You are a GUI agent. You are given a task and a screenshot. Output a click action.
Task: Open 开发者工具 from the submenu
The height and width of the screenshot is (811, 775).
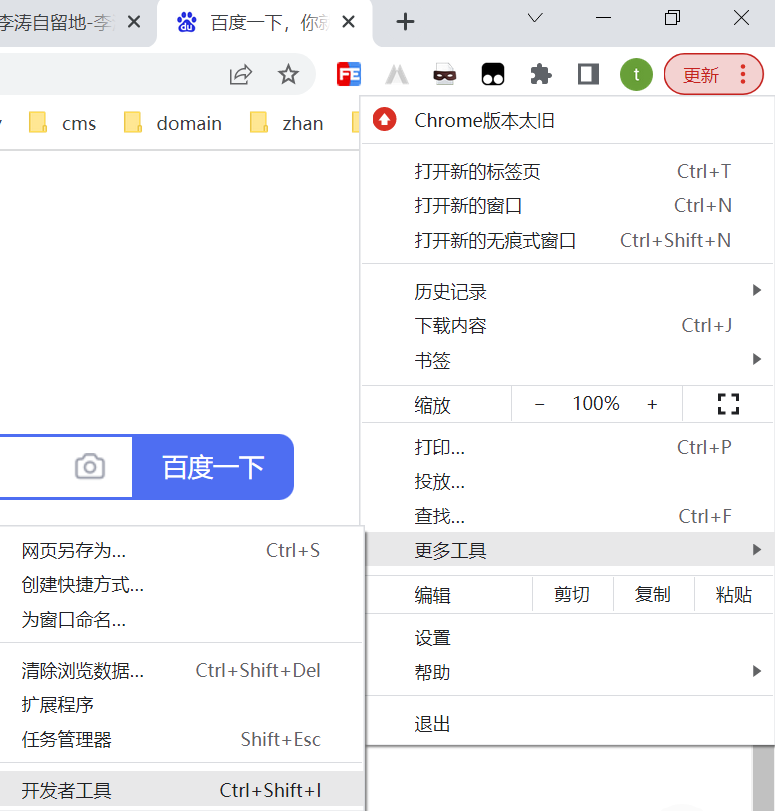click(x=181, y=790)
